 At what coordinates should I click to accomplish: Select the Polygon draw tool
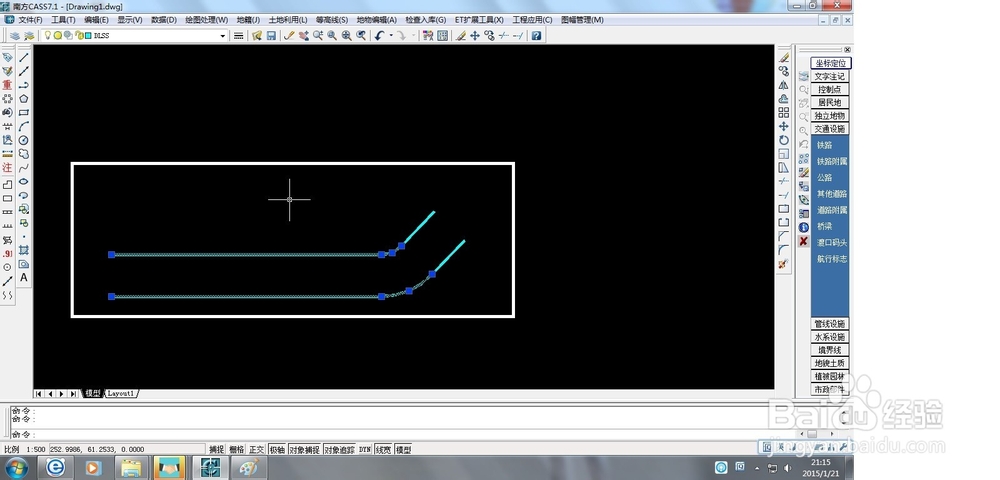(24, 99)
